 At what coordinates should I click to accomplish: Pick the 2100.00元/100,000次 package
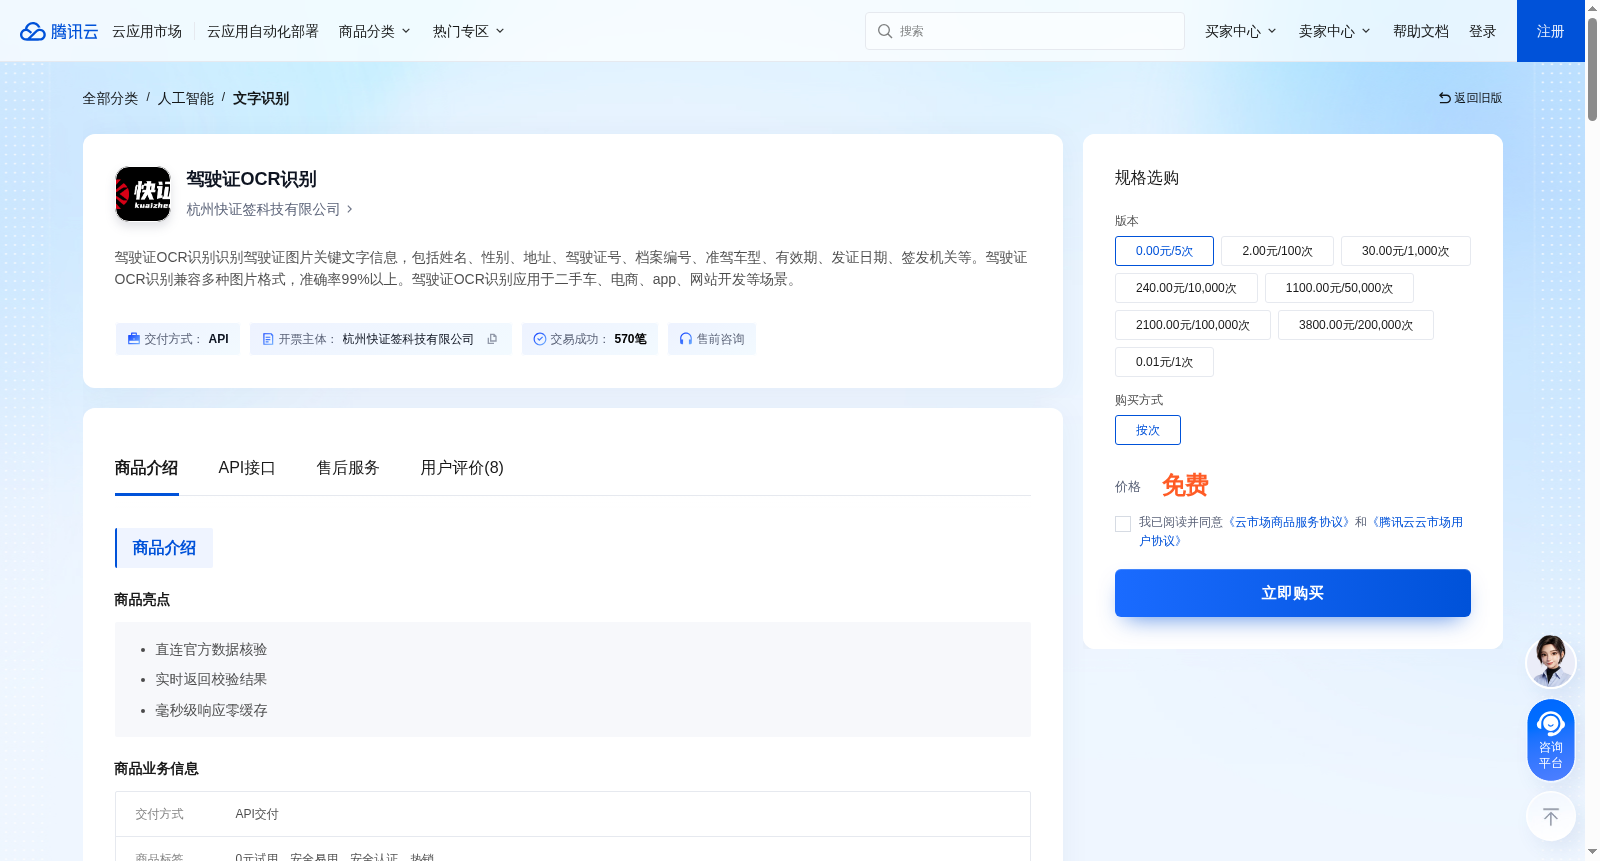(1192, 325)
